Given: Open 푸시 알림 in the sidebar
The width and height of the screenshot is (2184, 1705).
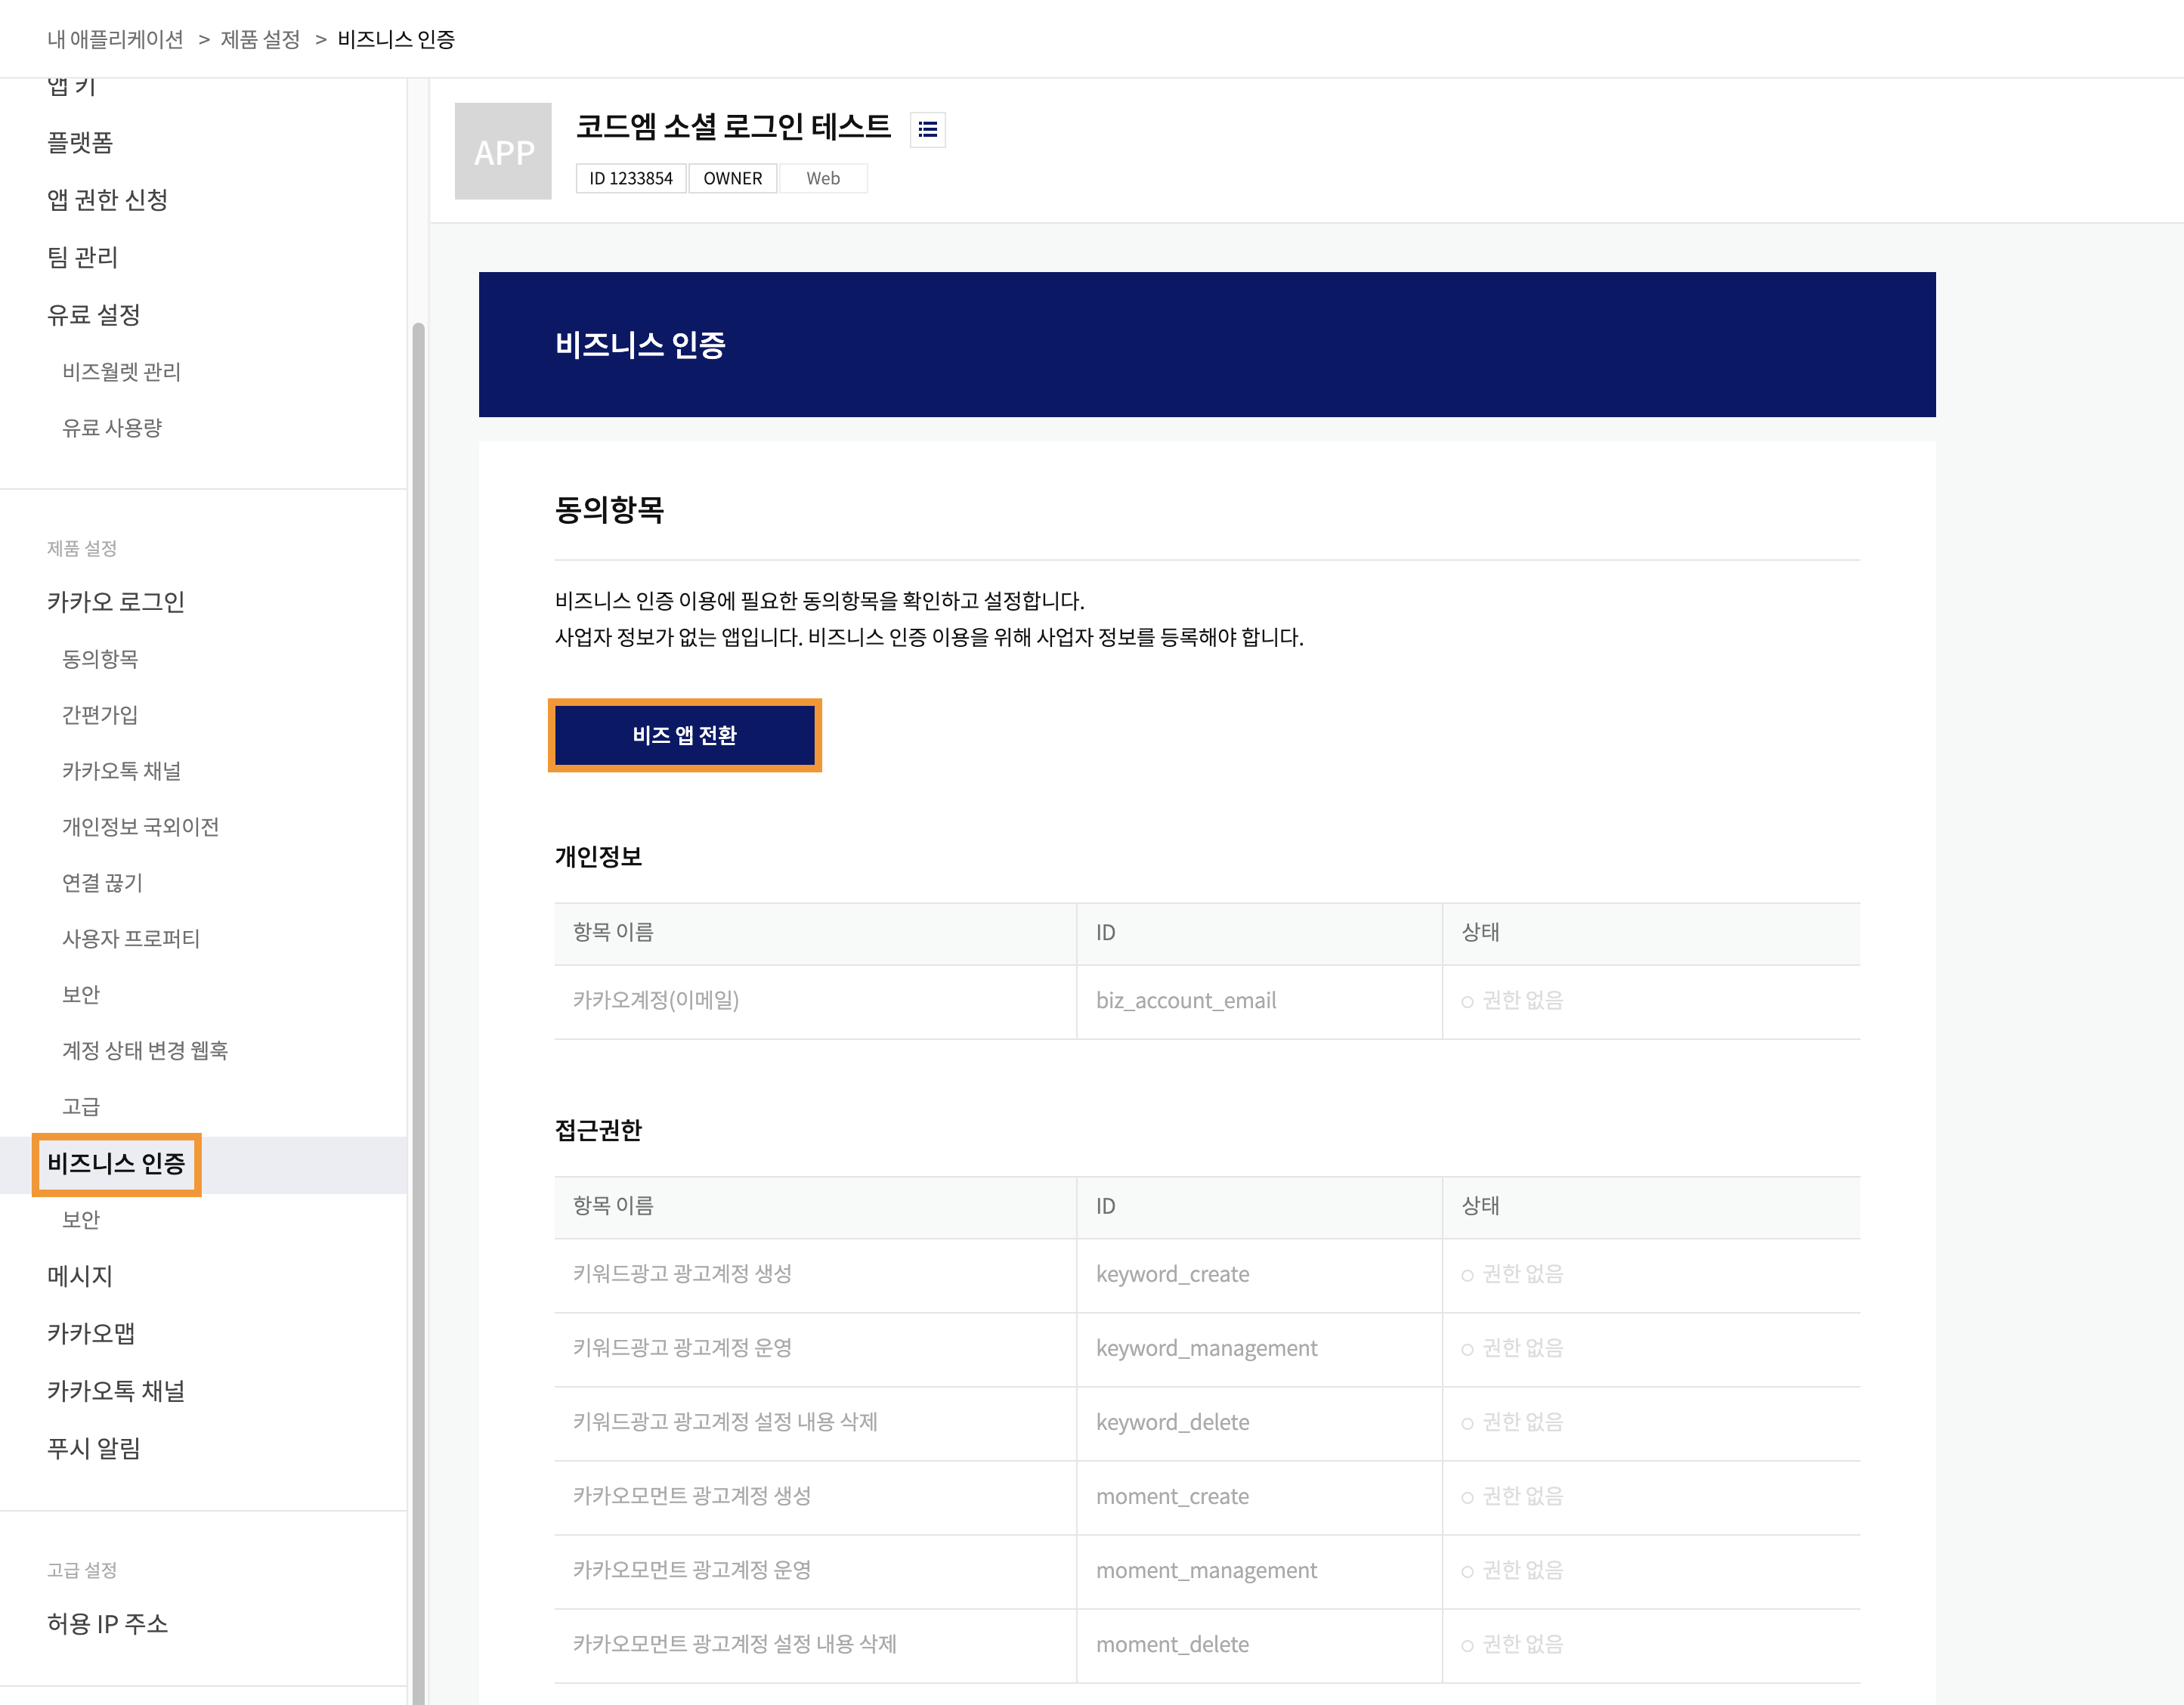Looking at the screenshot, I should pyautogui.click(x=93, y=1449).
